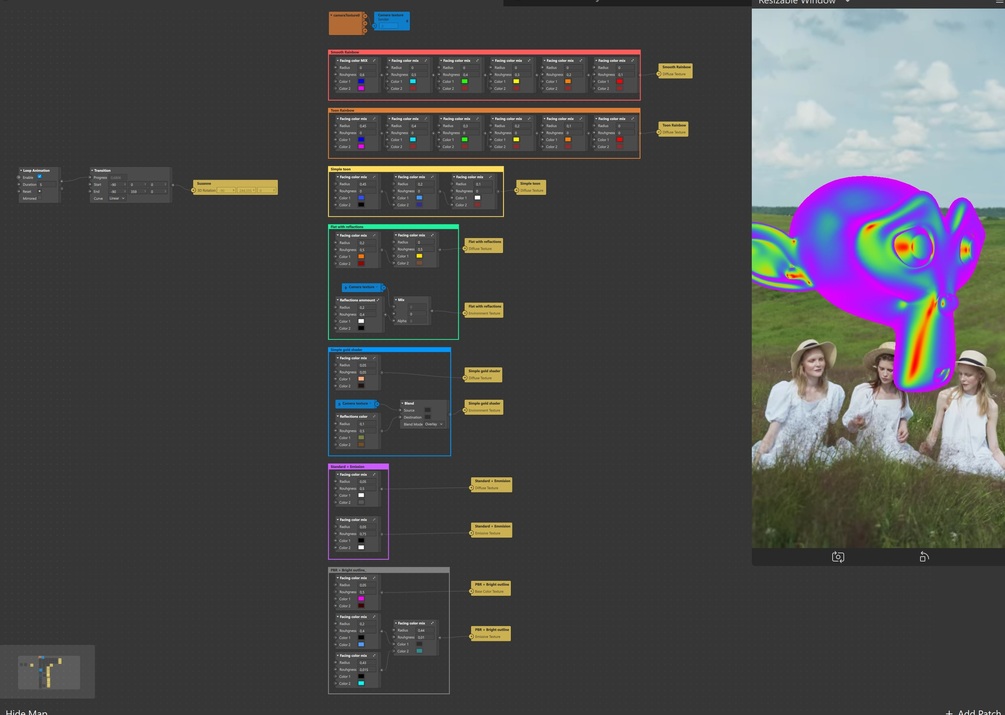Select the Flat with reflections comment header

click(394, 227)
